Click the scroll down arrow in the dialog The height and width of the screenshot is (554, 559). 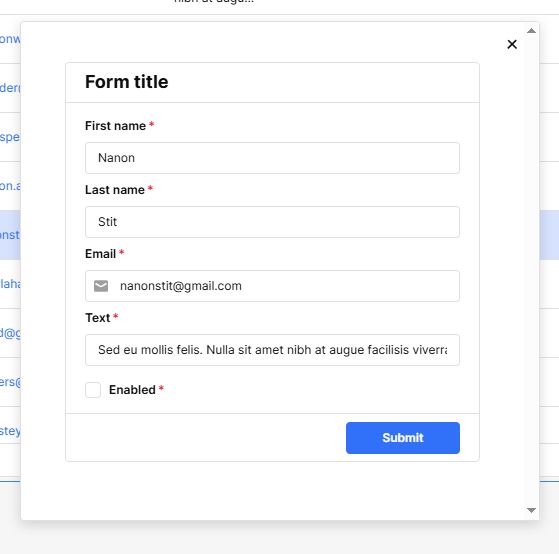point(531,510)
